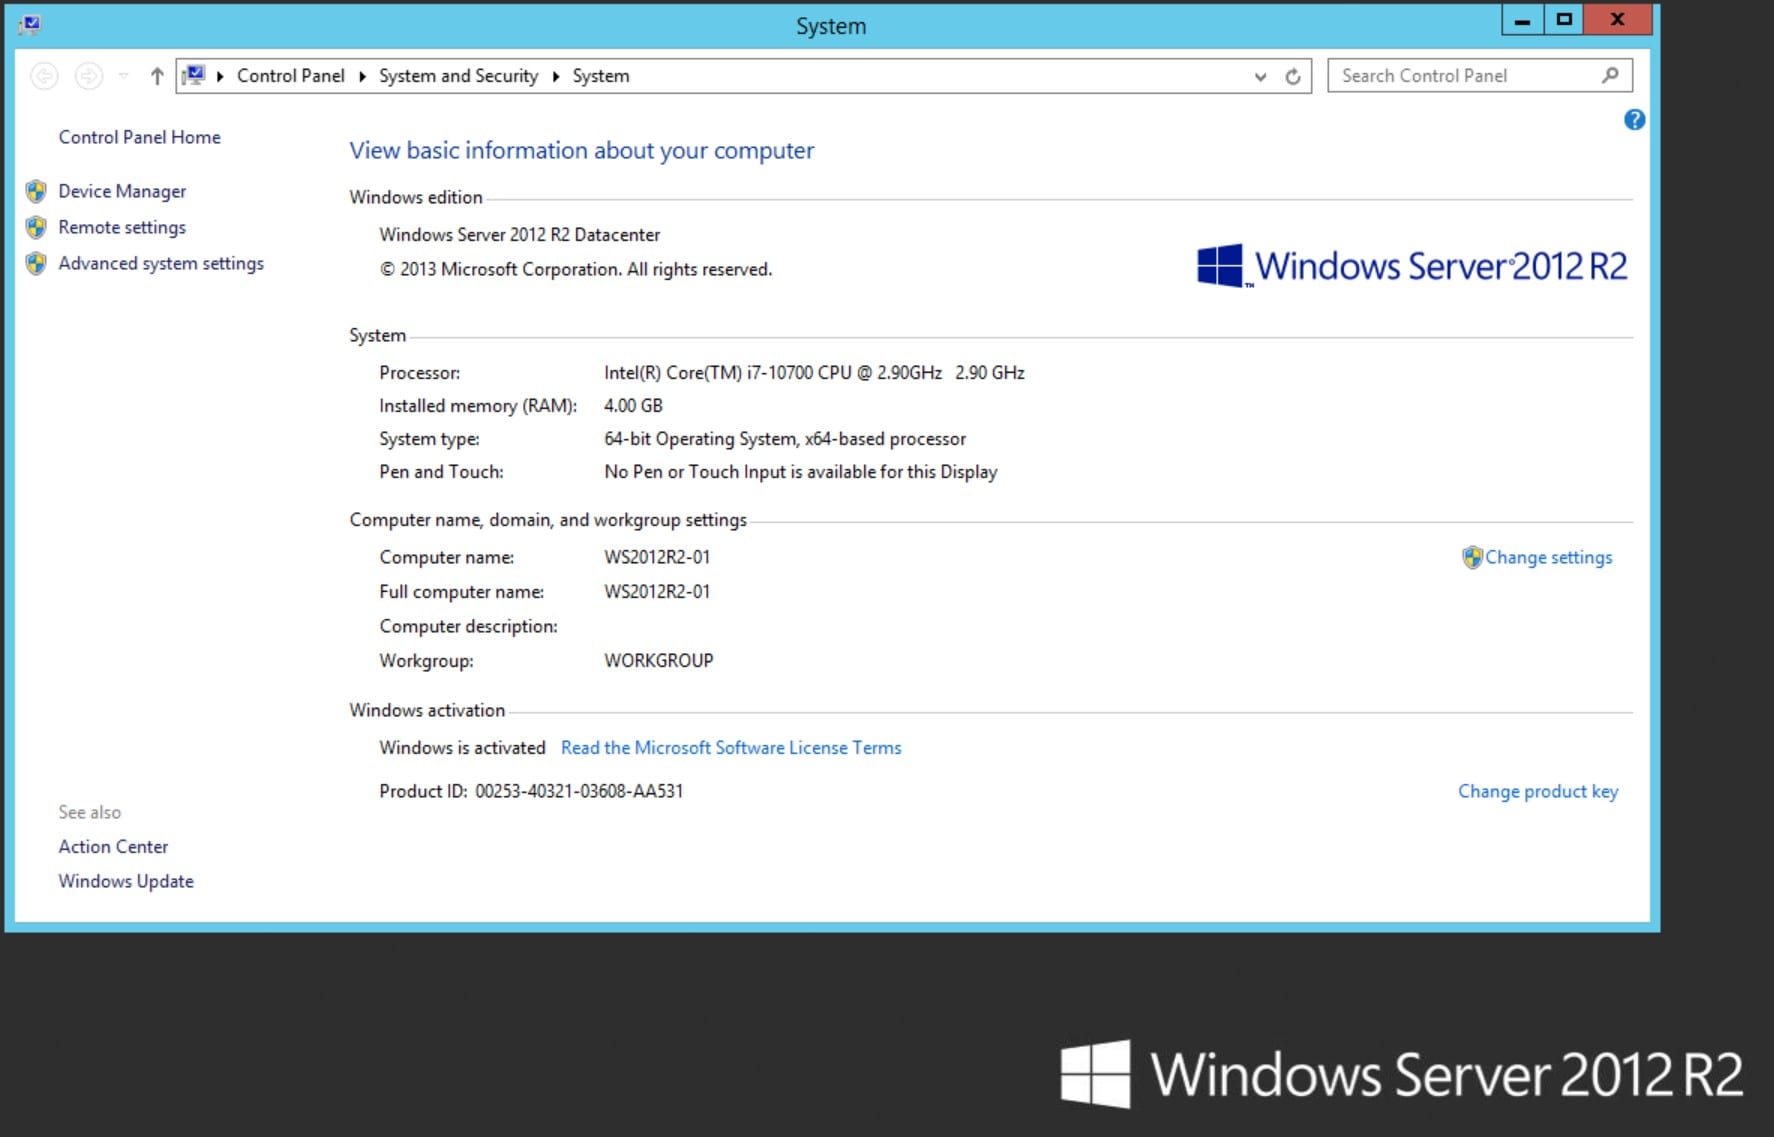This screenshot has width=1774, height=1137.
Task: Click the Computer name value WS2012R2-01
Action: pyautogui.click(x=657, y=557)
